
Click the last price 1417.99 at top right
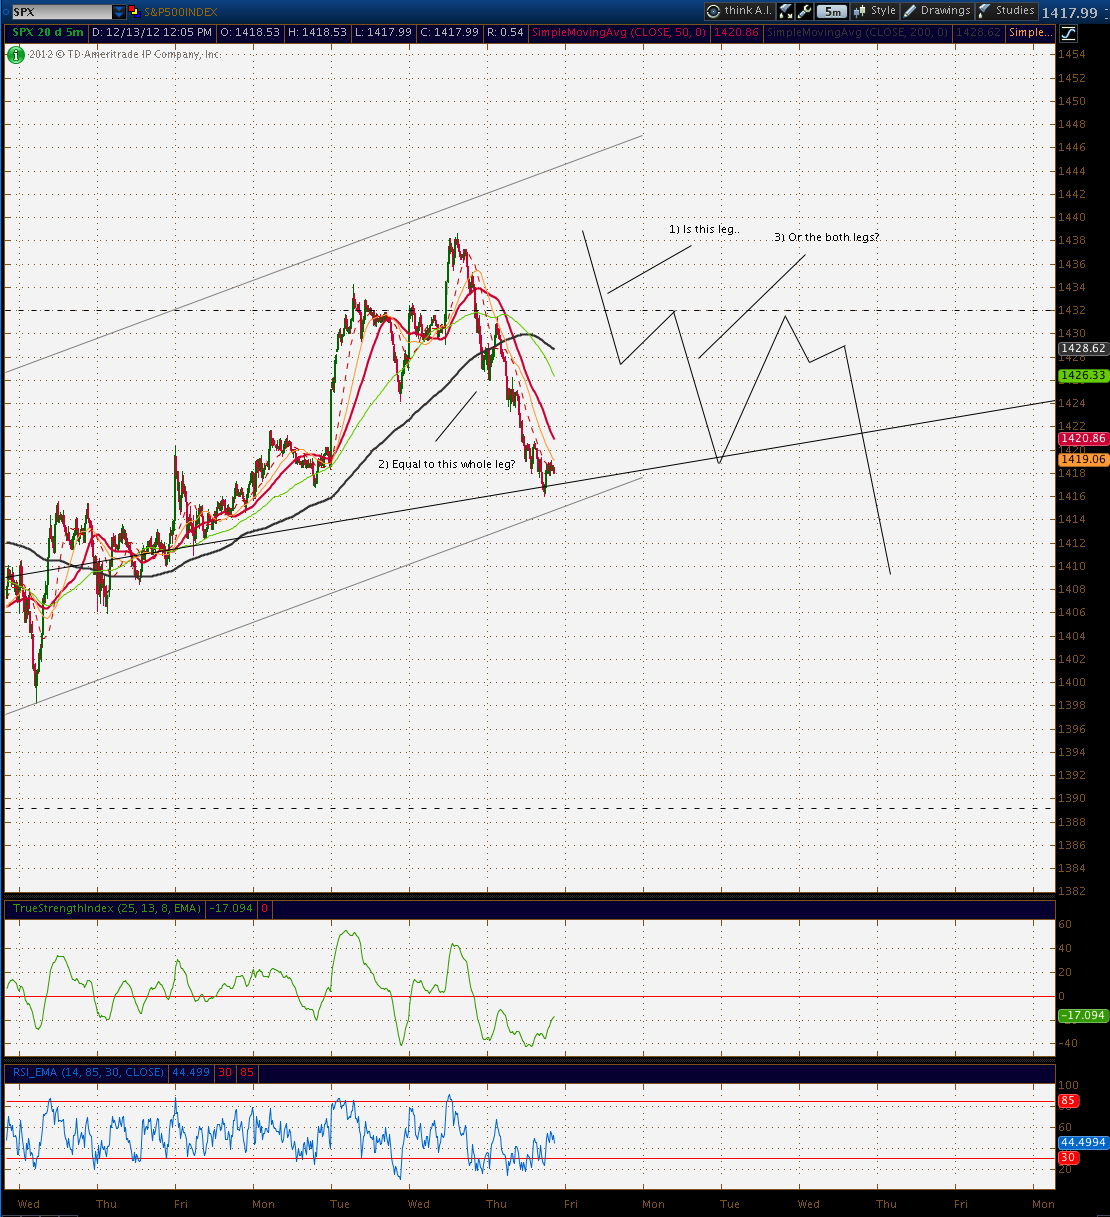point(1069,13)
